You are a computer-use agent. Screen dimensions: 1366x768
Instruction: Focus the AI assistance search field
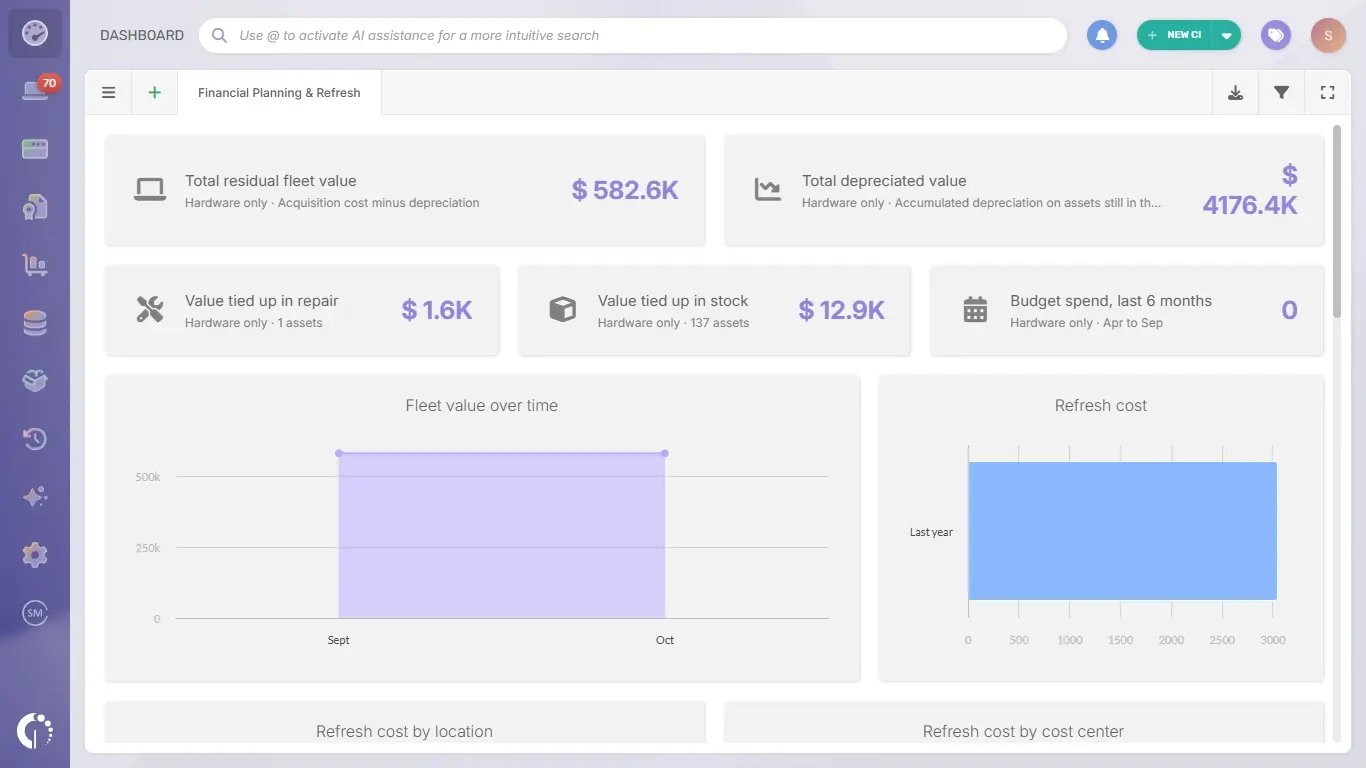point(633,35)
